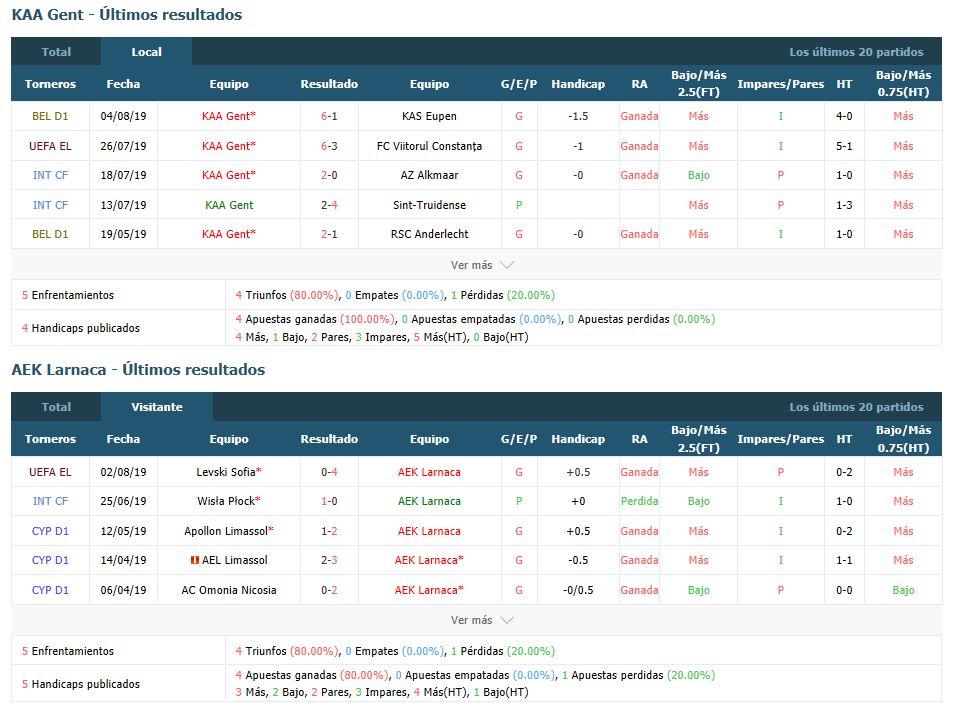
Task: Click the 2-3 result of AEL Limassol match
Action: pyautogui.click(x=329, y=560)
